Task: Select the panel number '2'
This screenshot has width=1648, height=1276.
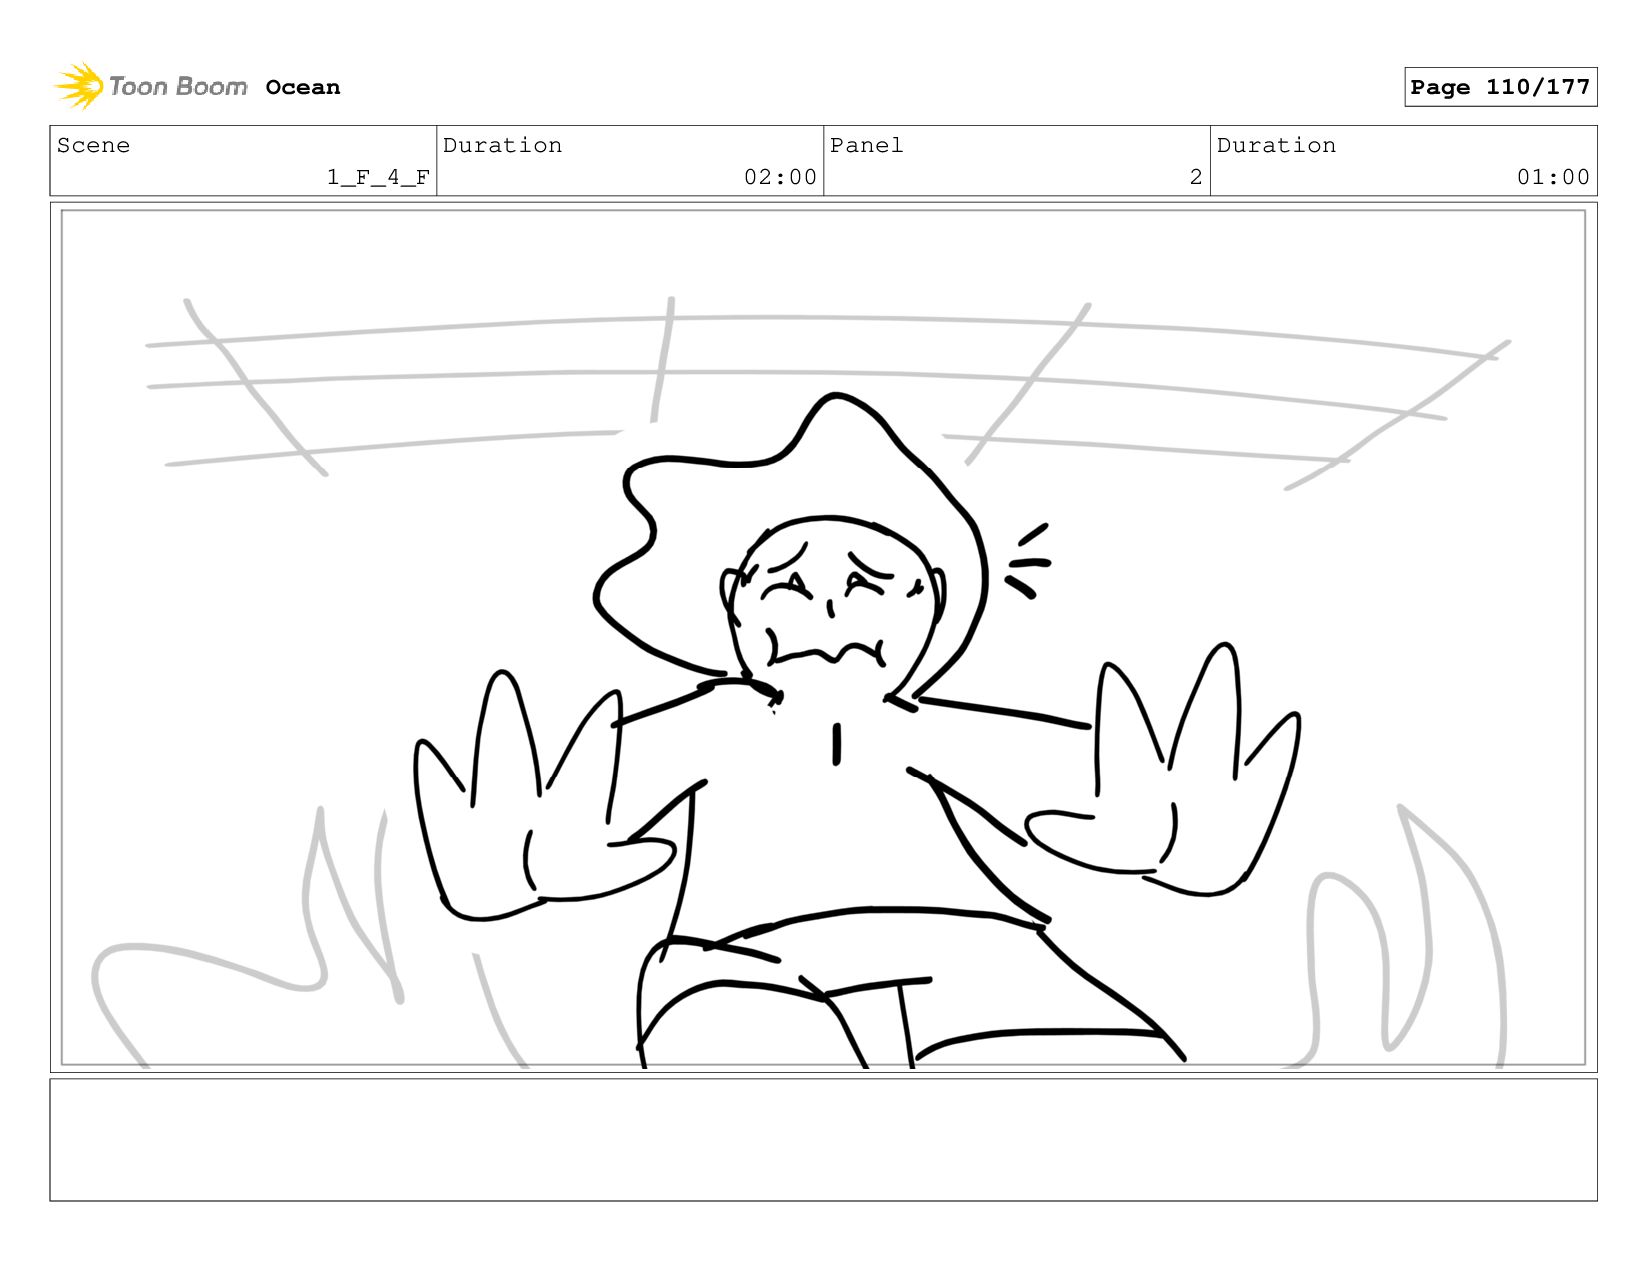Action: pos(1195,177)
